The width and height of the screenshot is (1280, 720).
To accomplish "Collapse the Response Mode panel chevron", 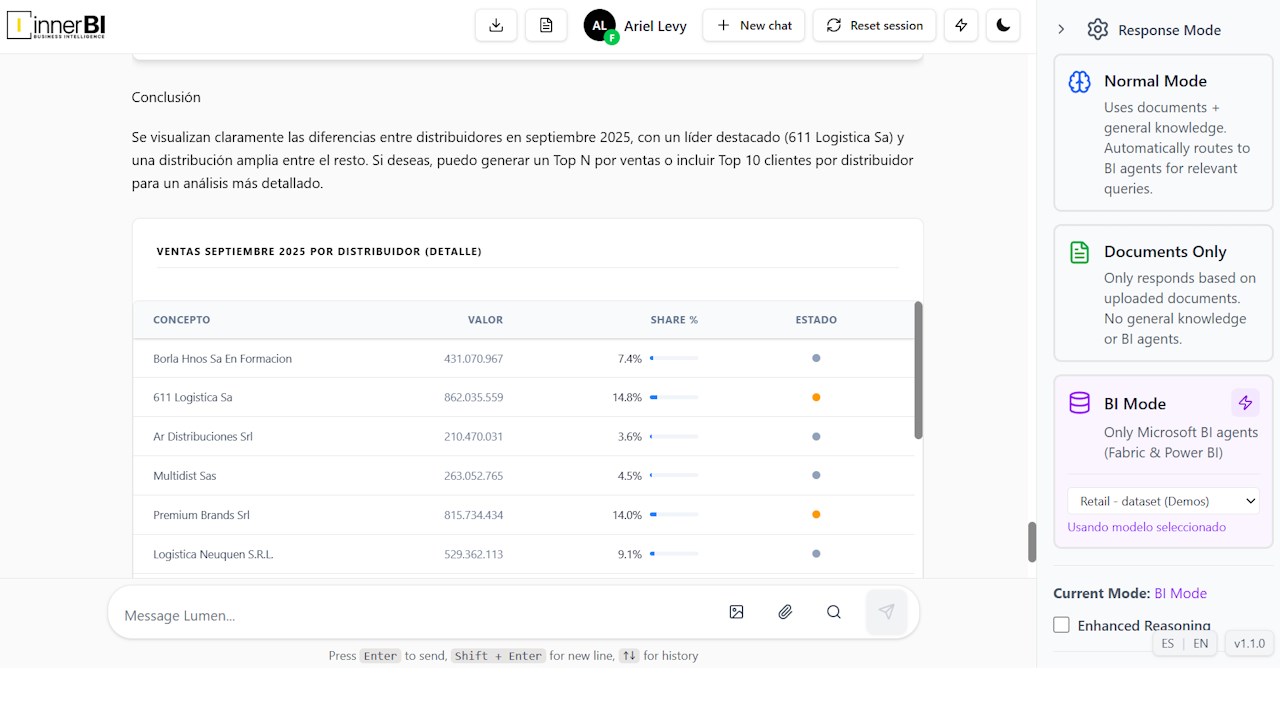I will tap(1061, 30).
